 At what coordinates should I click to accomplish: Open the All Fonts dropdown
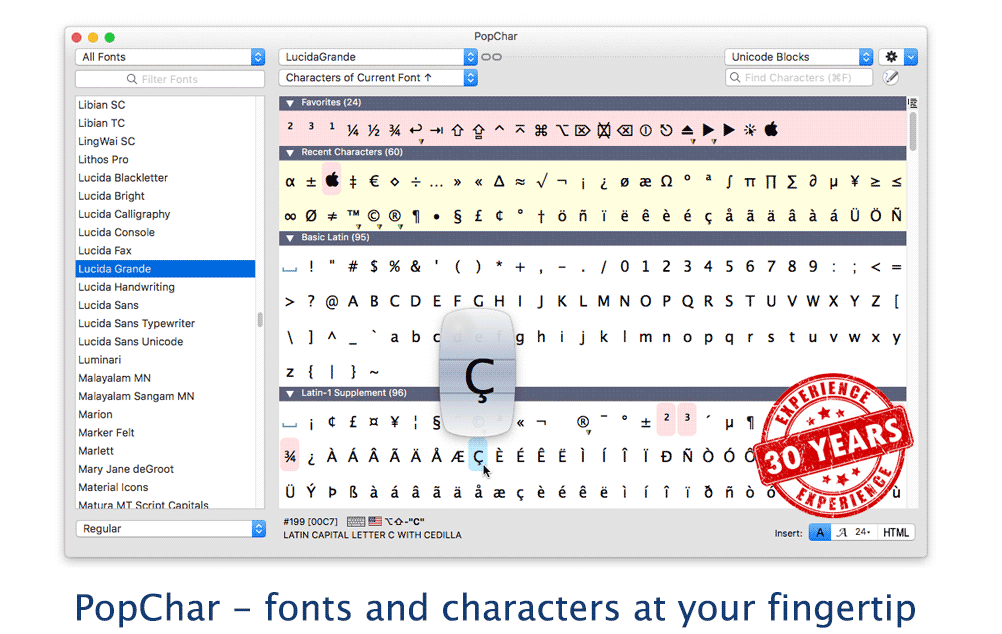point(170,57)
